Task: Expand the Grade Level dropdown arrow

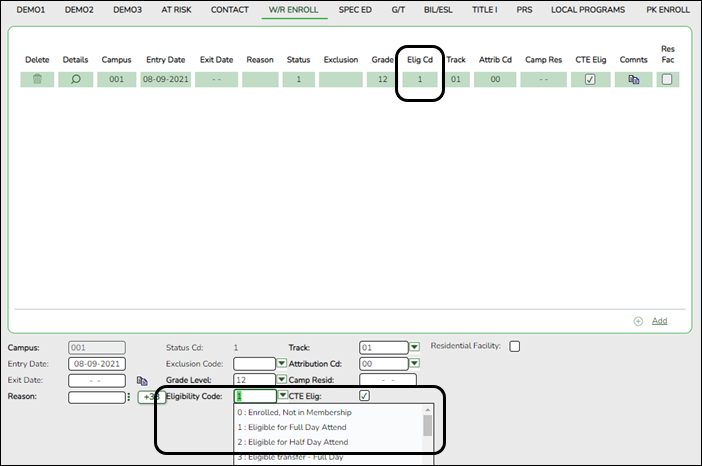Action: click(281, 380)
